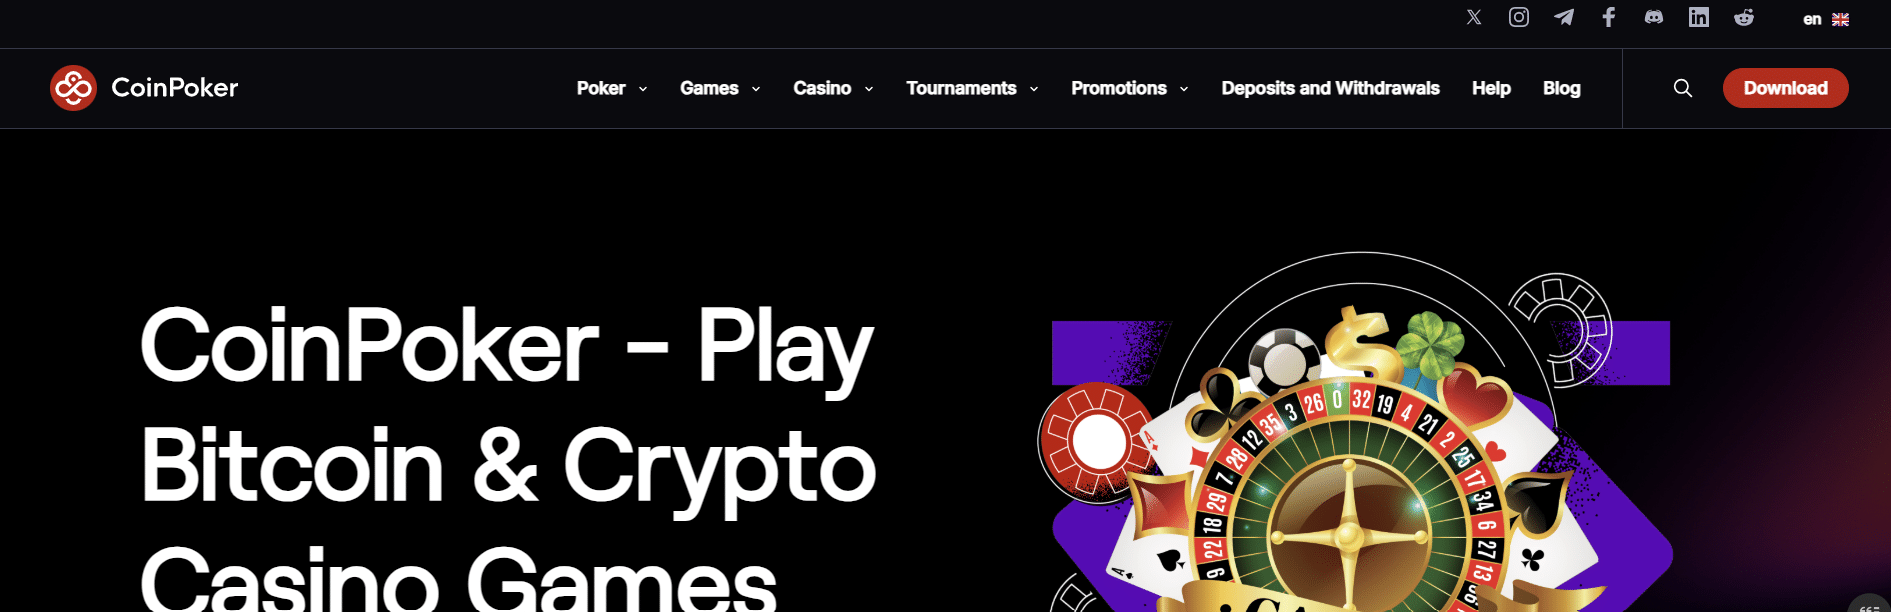Open the Blog link
Image resolution: width=1891 pixels, height=612 pixels.
(1561, 88)
